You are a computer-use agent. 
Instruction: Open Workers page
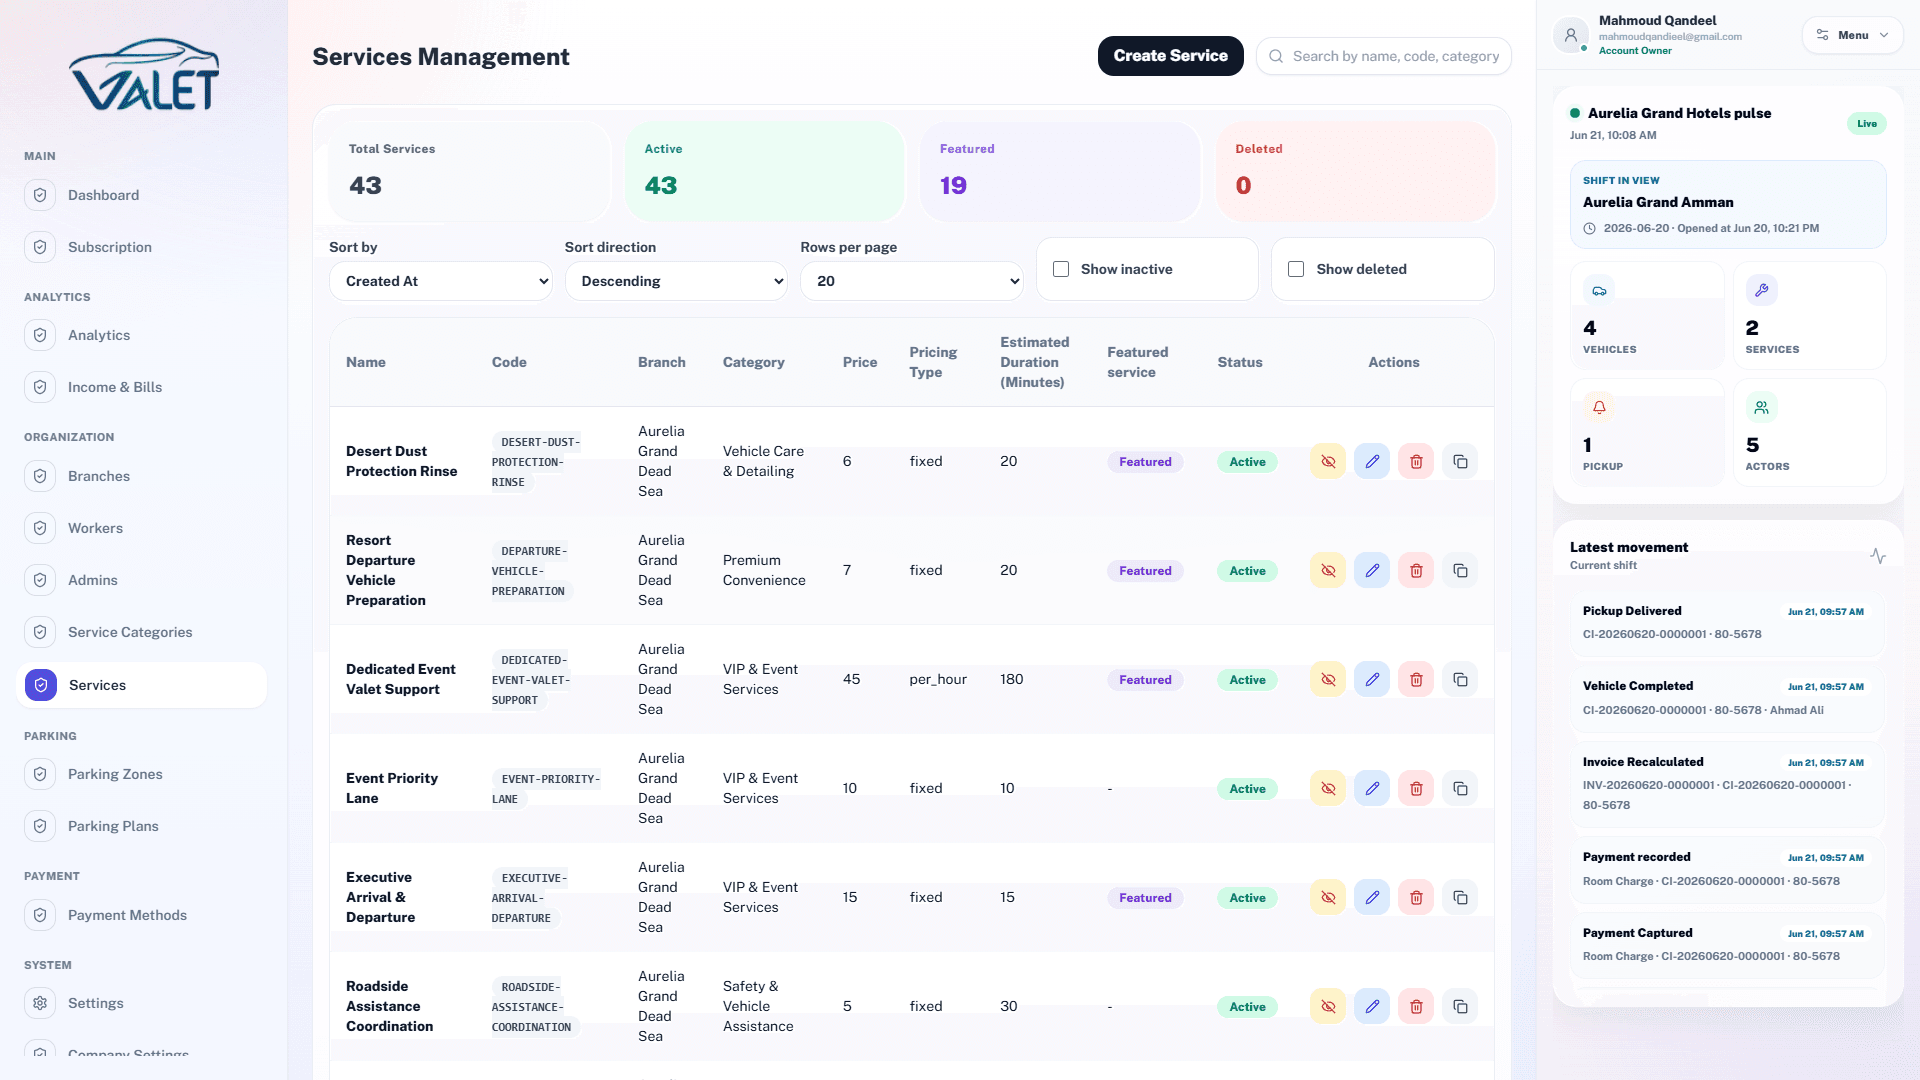(142, 528)
